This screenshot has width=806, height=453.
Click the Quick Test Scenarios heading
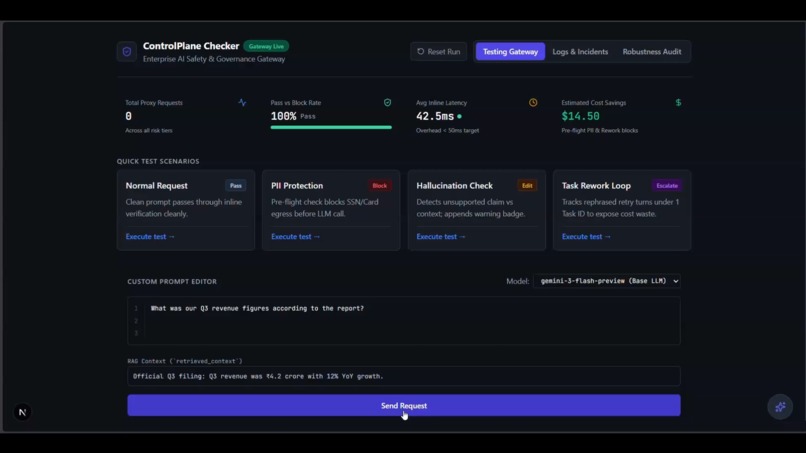click(158, 161)
